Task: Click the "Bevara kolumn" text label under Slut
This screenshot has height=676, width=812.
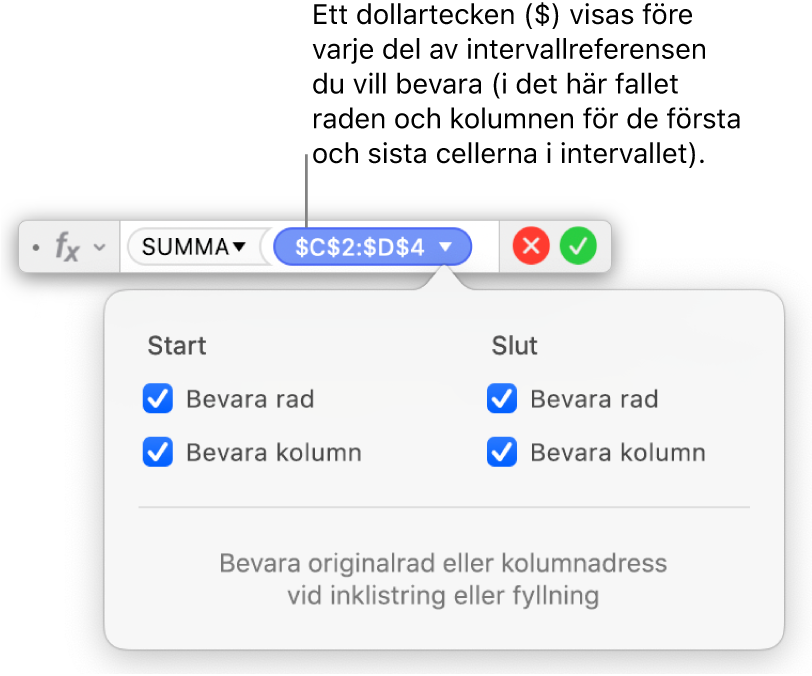Action: pyautogui.click(x=618, y=453)
